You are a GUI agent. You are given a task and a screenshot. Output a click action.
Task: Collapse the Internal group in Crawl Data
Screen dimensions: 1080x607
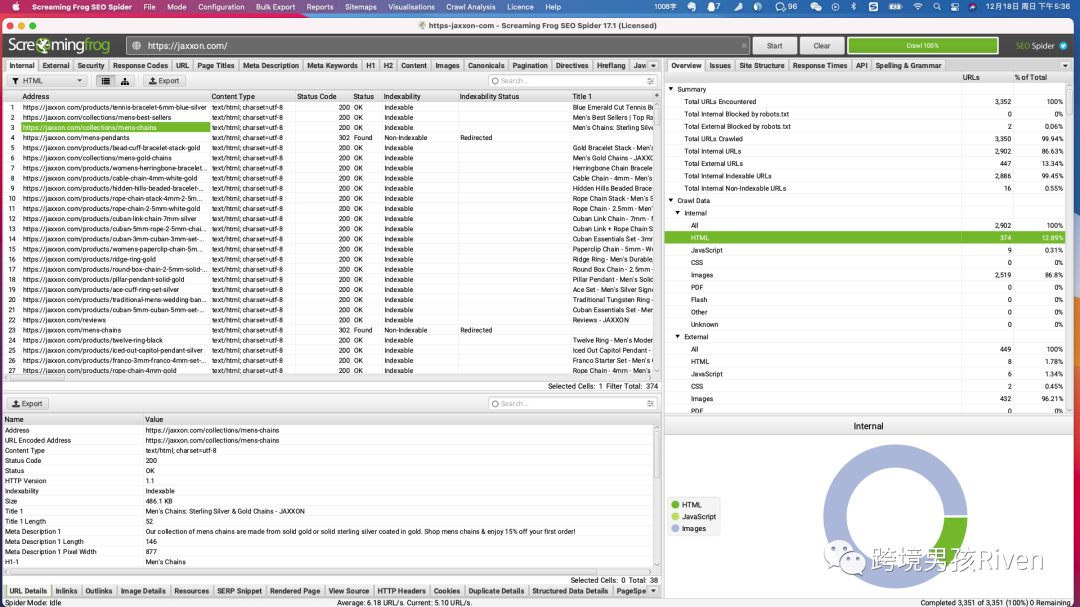coord(678,213)
